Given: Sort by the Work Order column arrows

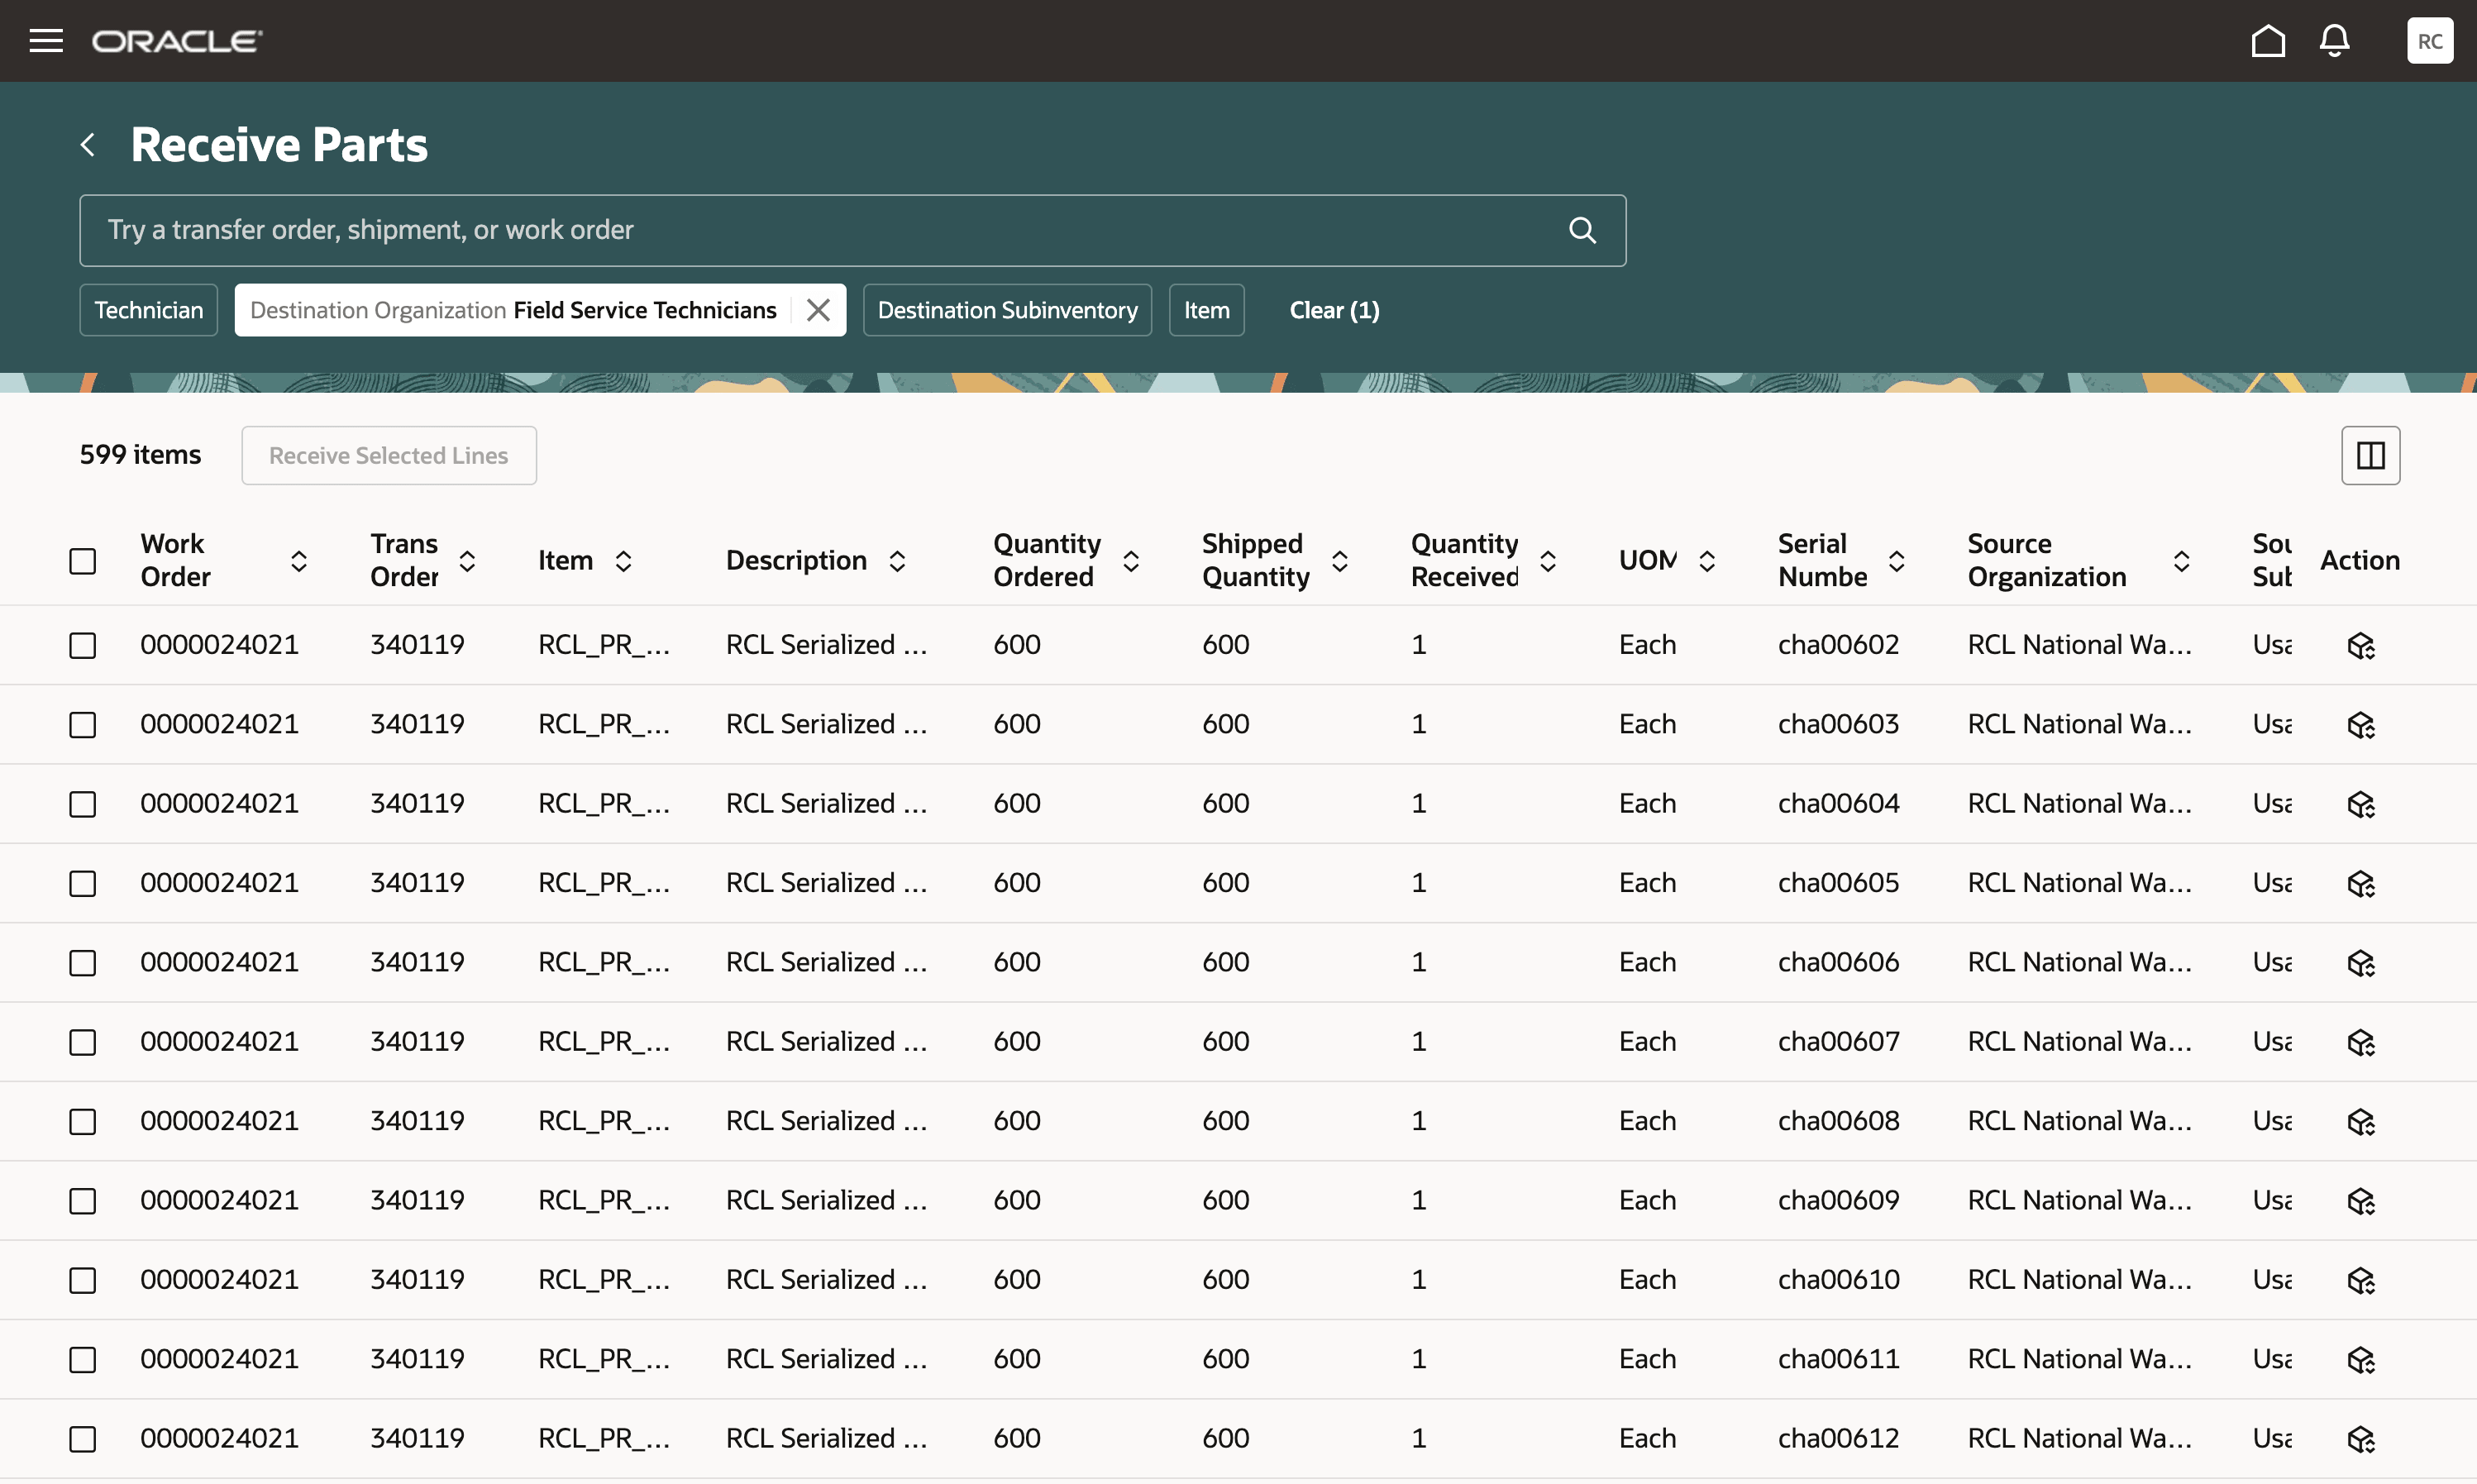Looking at the screenshot, I should coord(299,561).
